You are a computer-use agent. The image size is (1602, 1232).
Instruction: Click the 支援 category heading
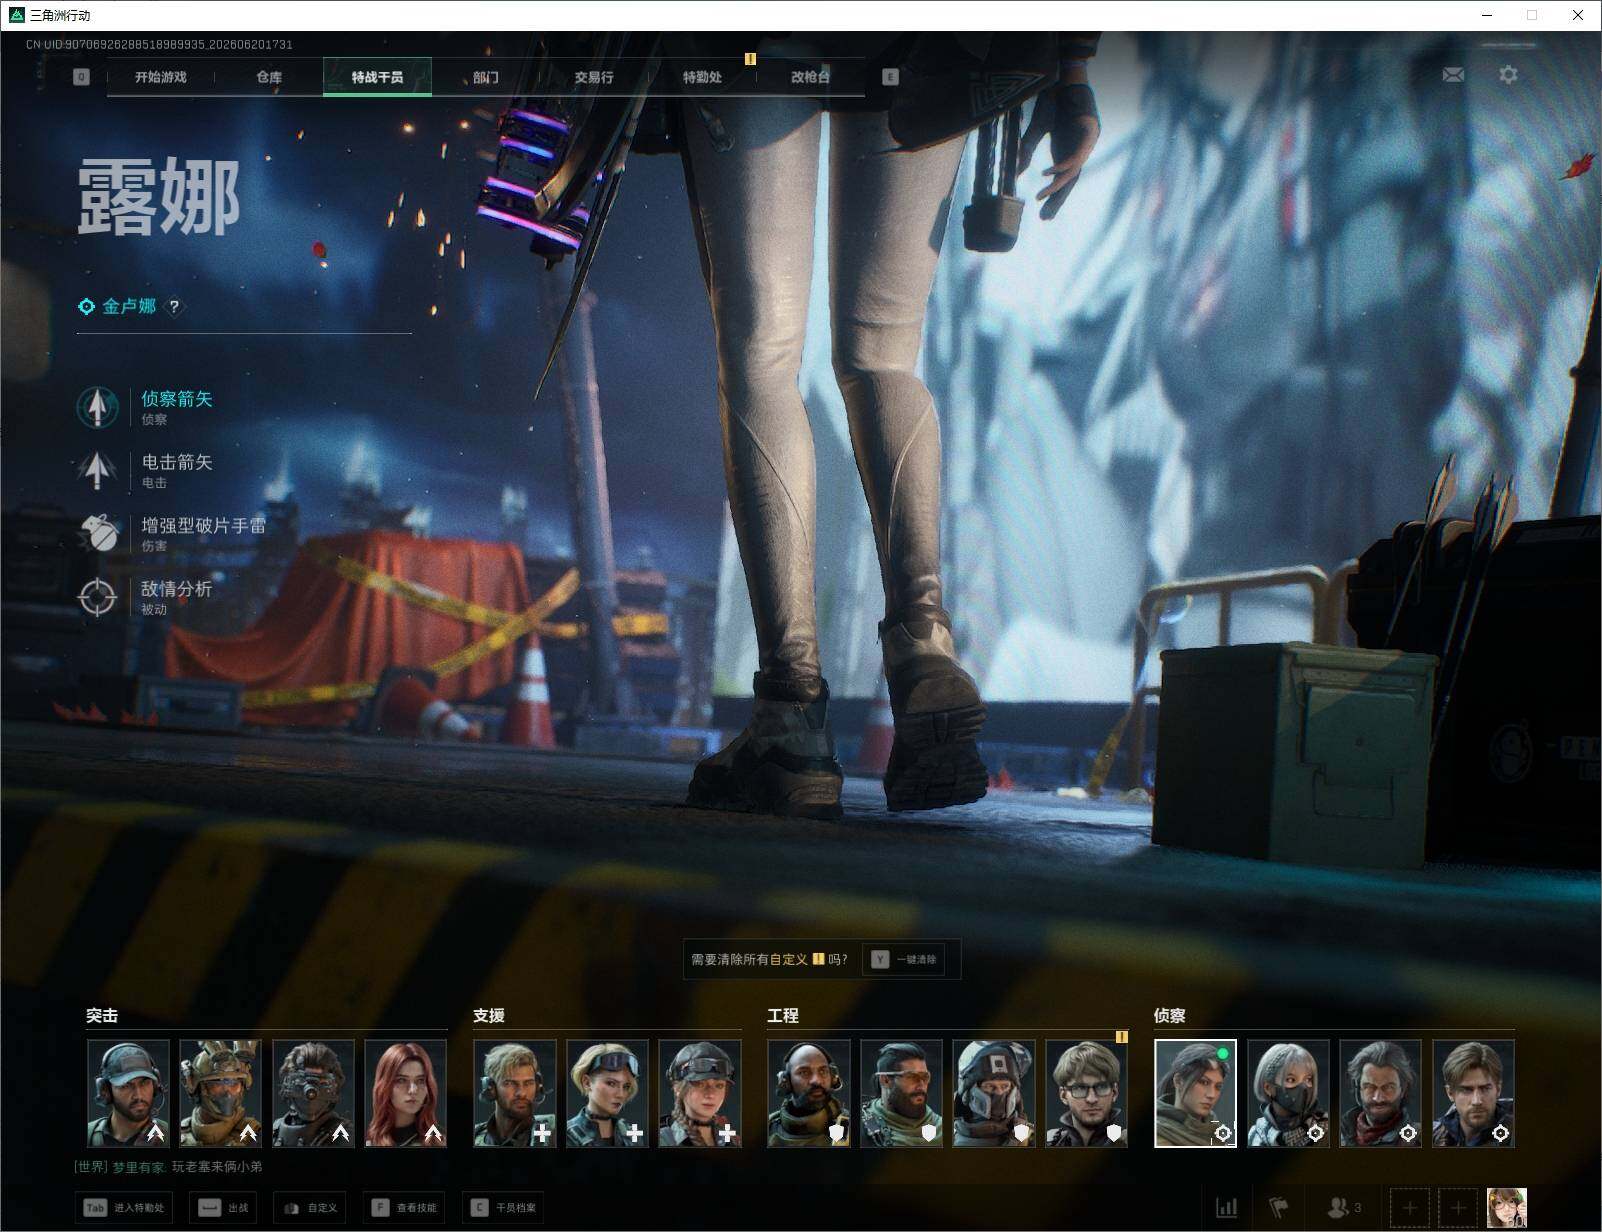point(489,1015)
